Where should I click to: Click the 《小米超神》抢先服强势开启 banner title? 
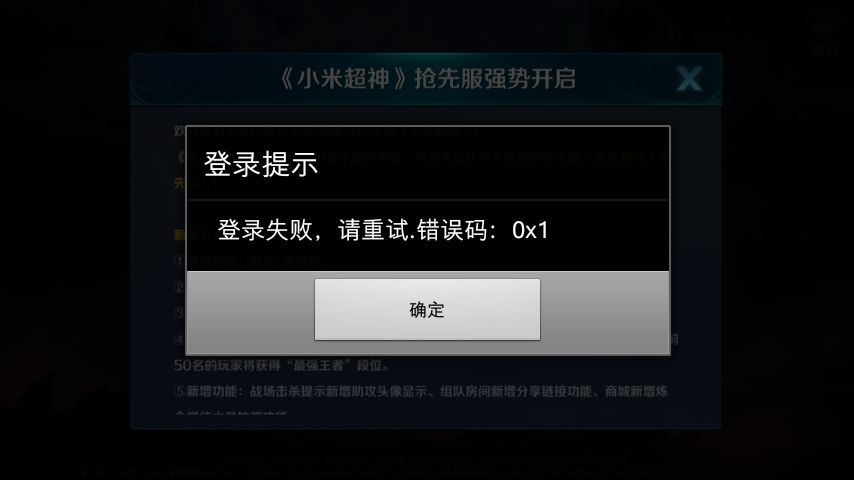pos(426,79)
